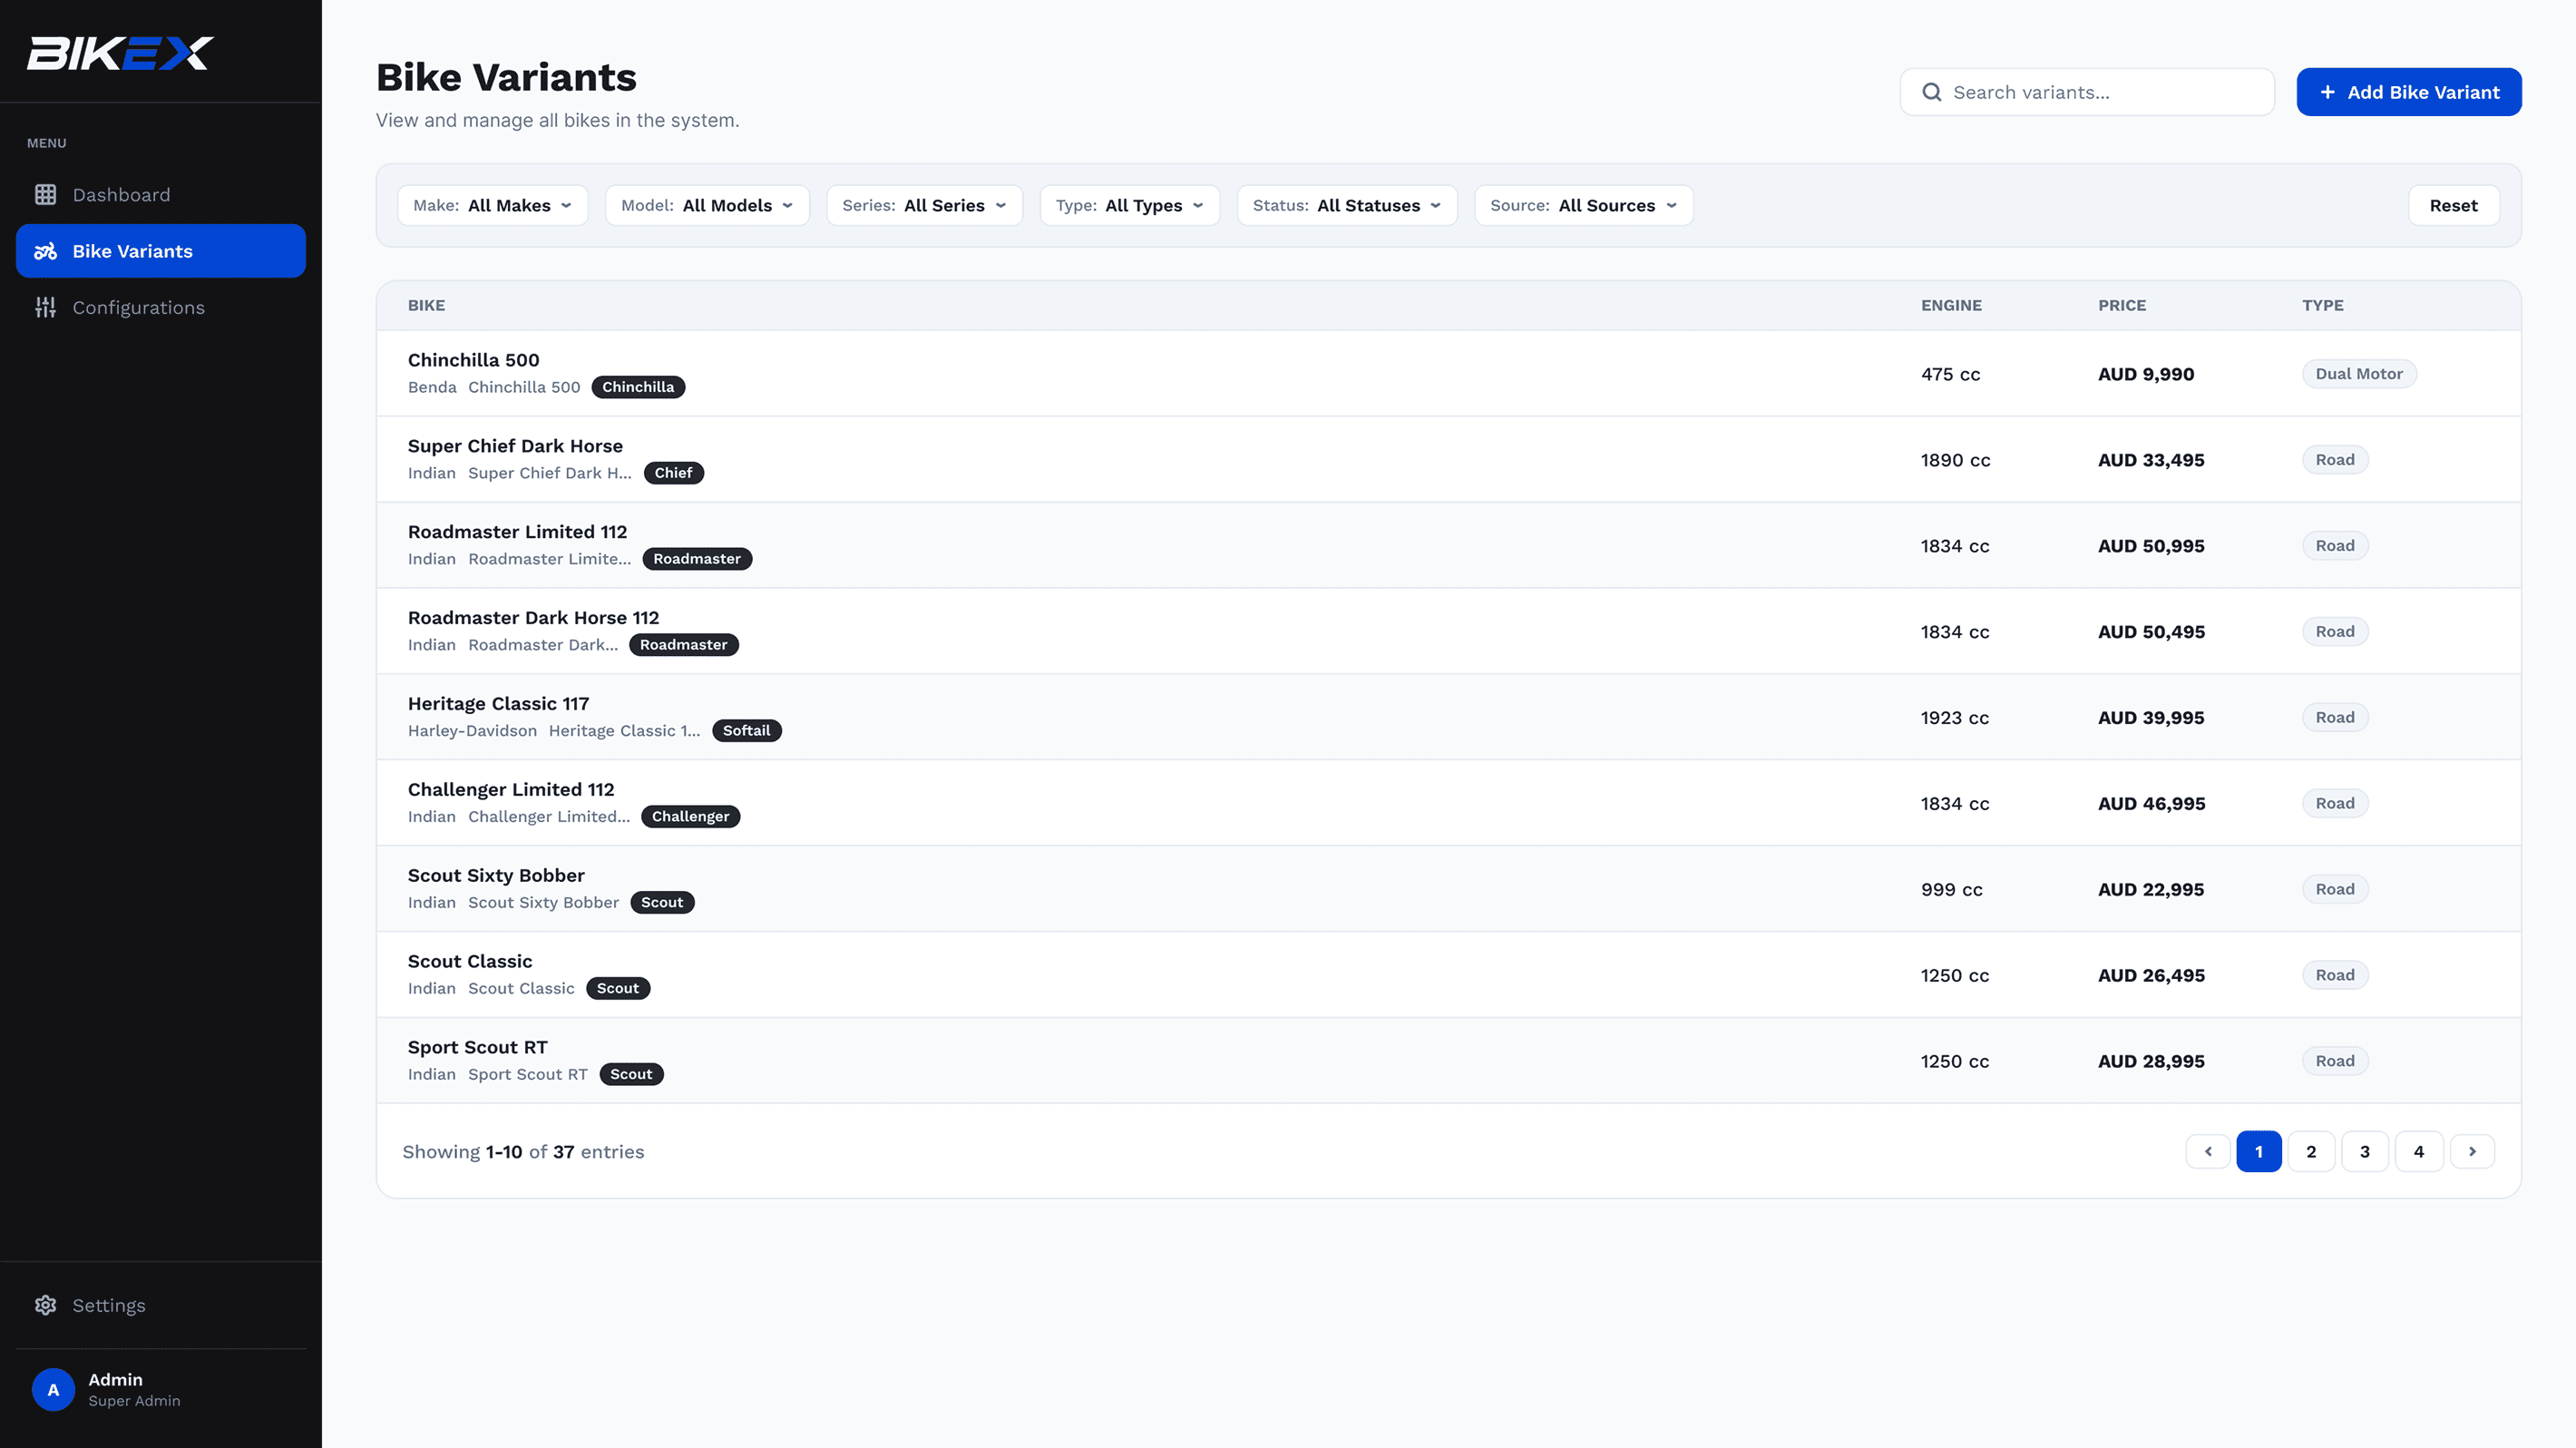Open the Heritage Classic 117 row

(x=1448, y=717)
